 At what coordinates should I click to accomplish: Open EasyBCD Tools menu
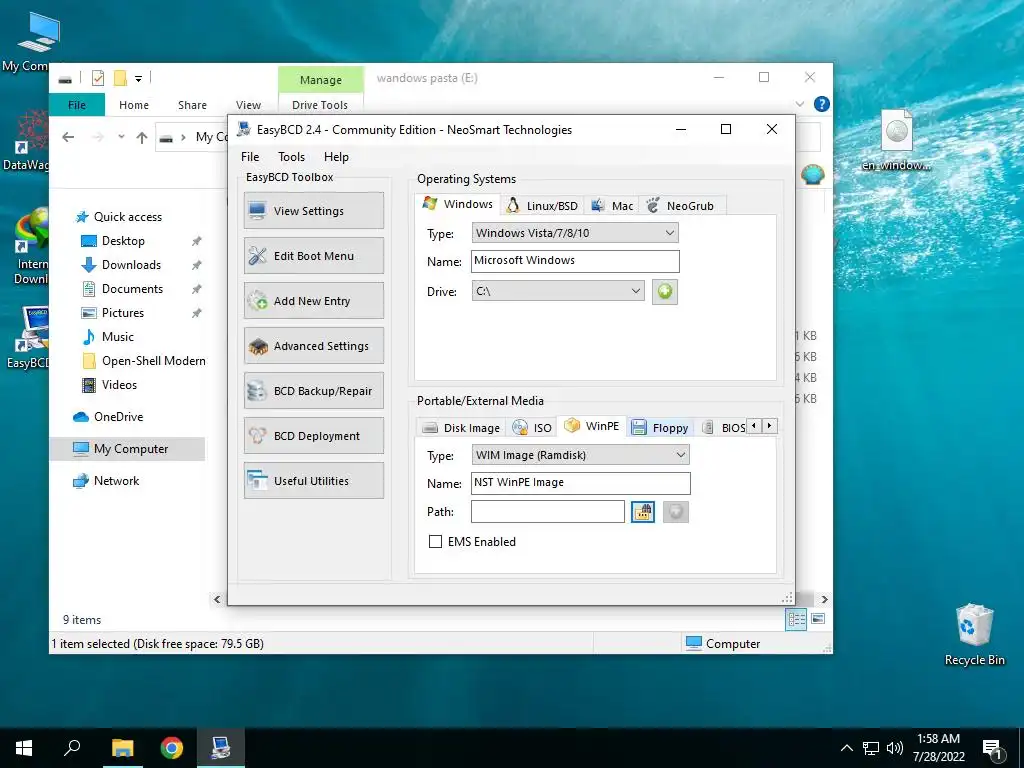point(291,157)
